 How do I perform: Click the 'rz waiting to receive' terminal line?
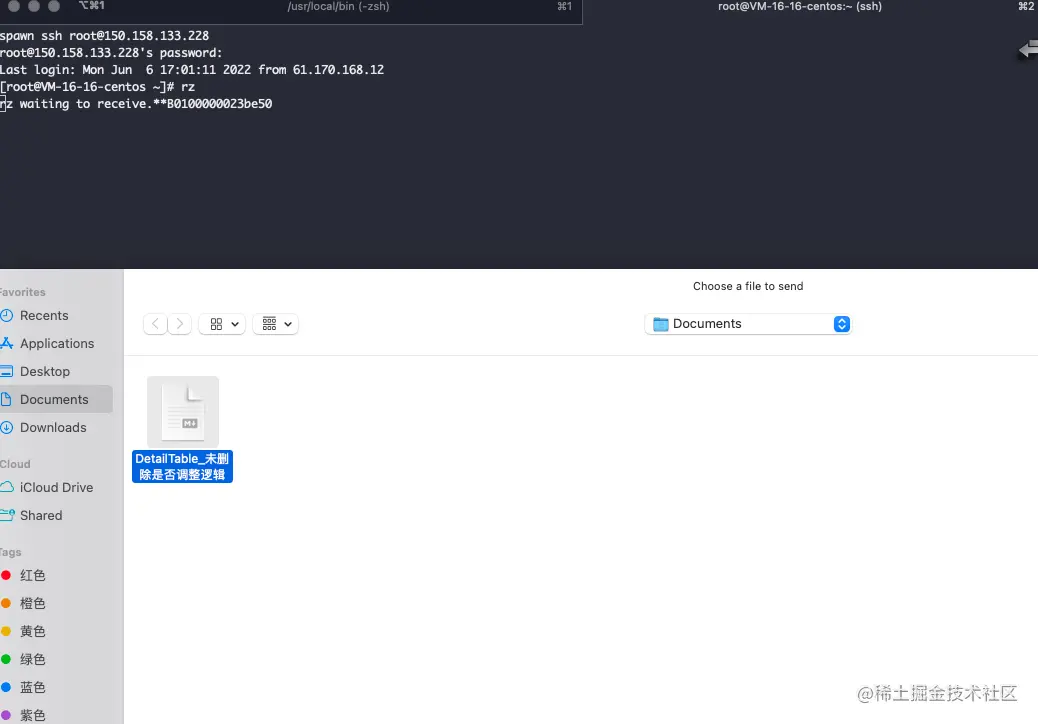(136, 104)
